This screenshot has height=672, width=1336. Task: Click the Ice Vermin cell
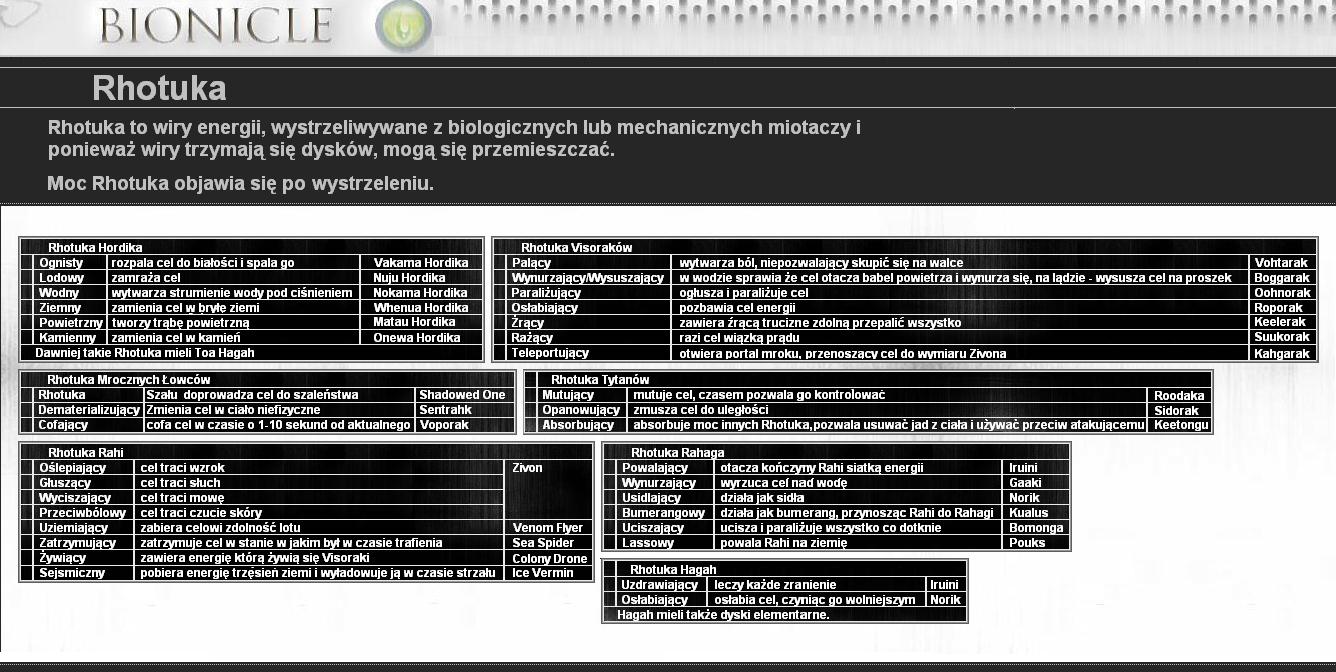click(548, 573)
